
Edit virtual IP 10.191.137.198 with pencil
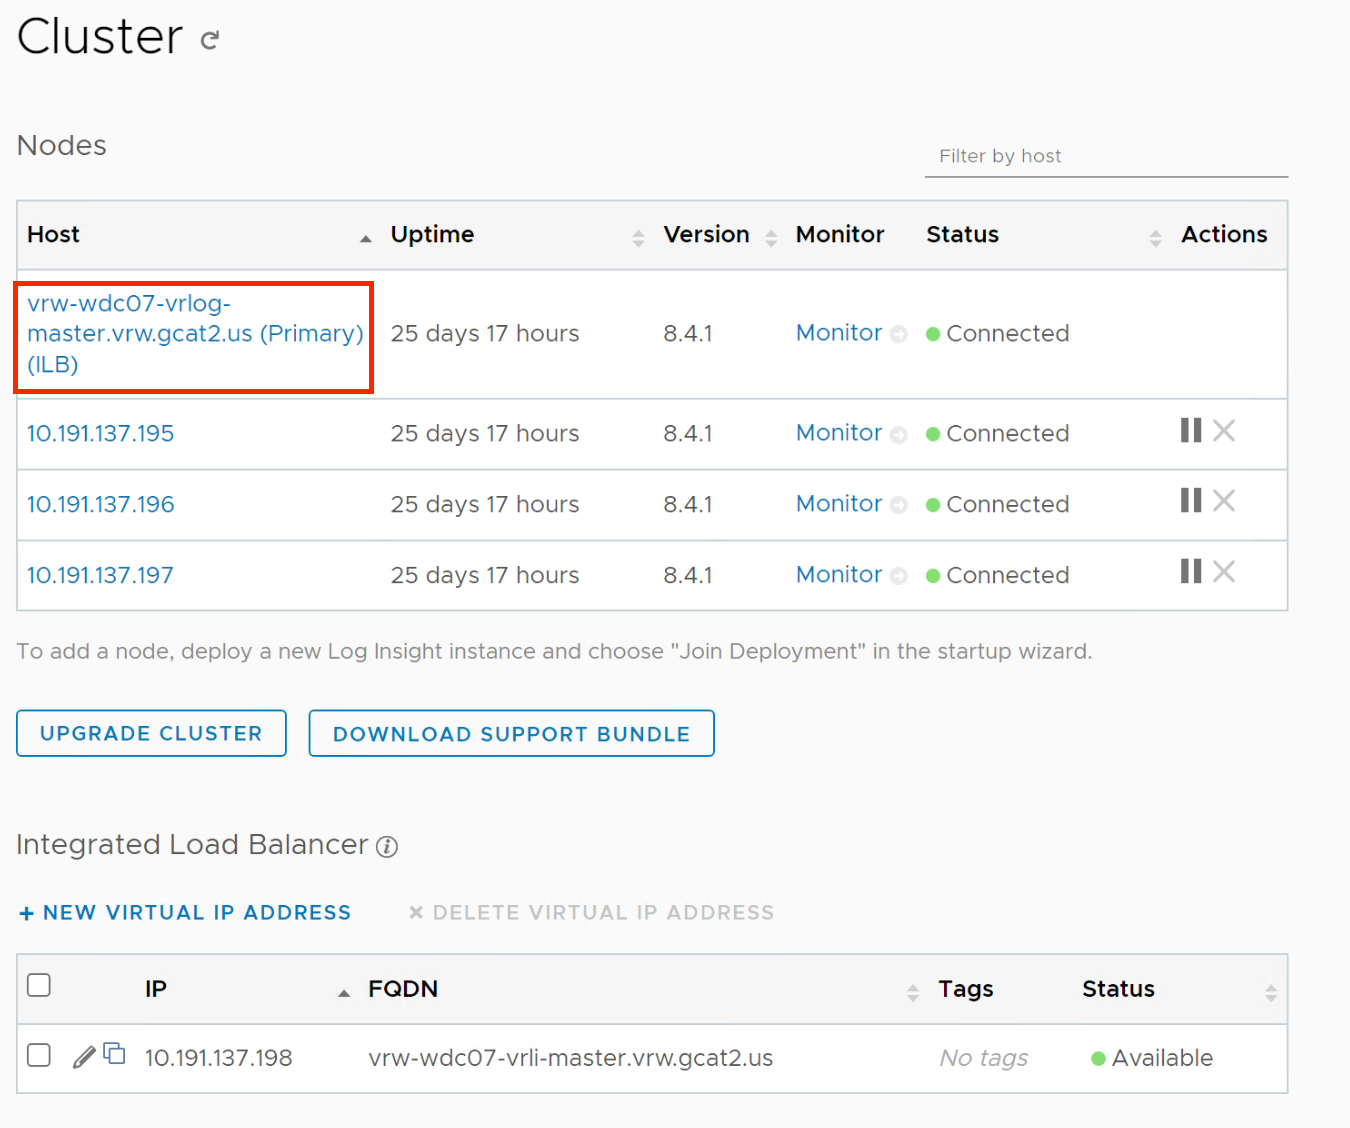85,1057
